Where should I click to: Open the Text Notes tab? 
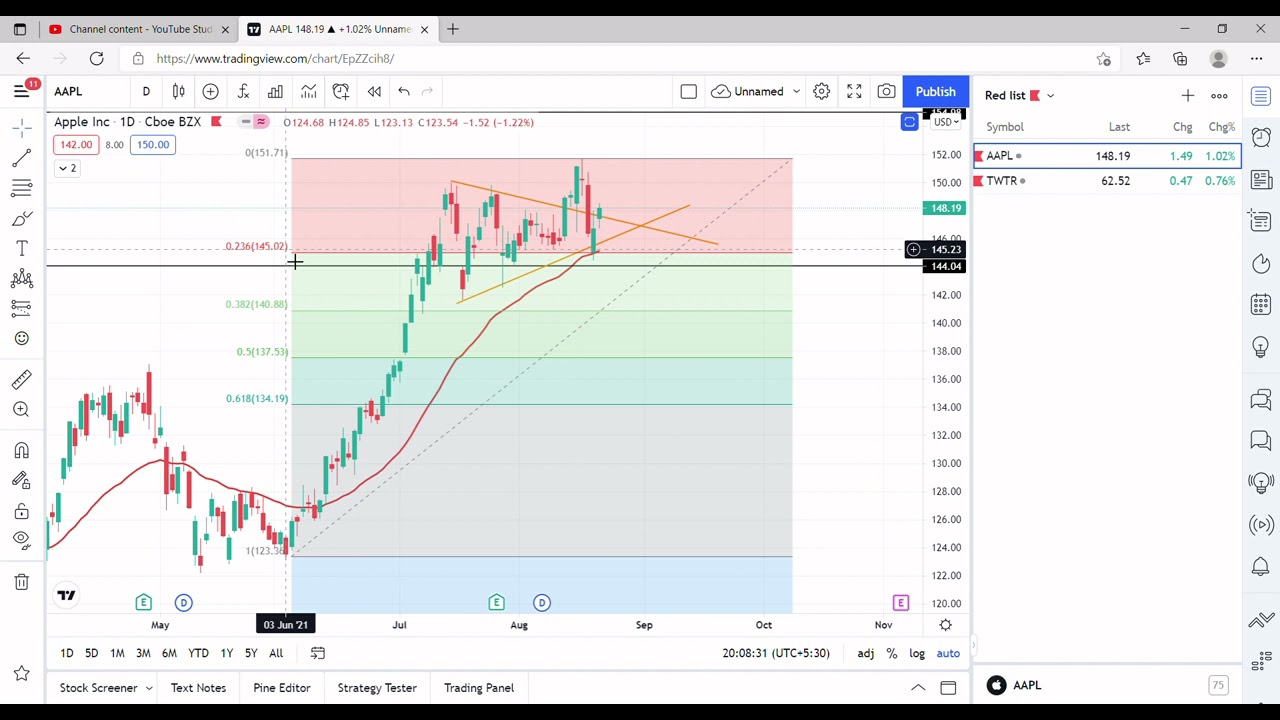(x=198, y=688)
